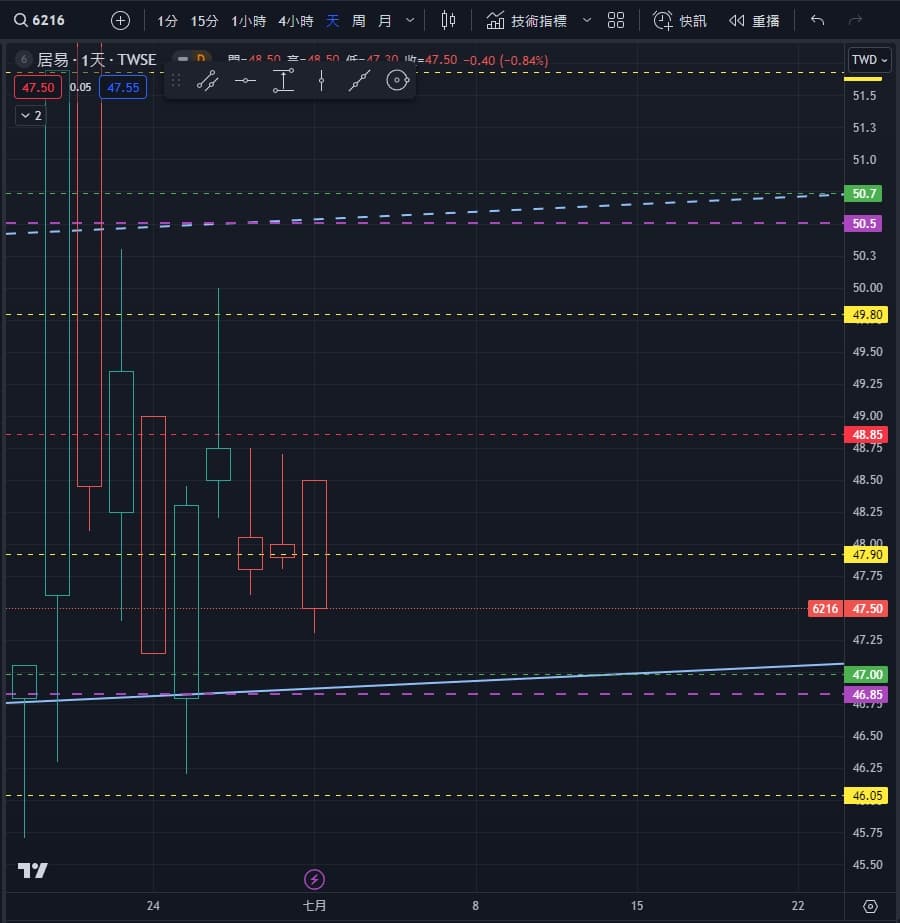The height and width of the screenshot is (923, 900).
Task: Open the 技術指標 indicators button
Action: coord(527,21)
